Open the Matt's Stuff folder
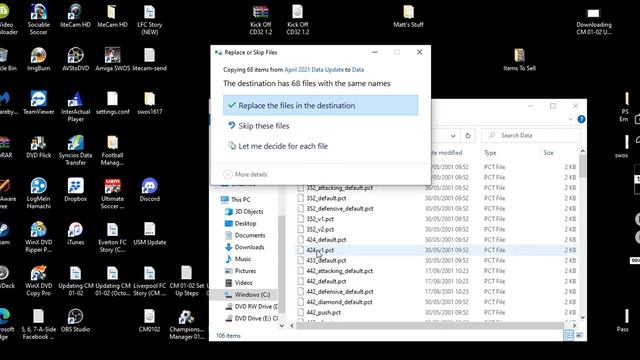Screen dimensions: 640x360 [x=409, y=16]
